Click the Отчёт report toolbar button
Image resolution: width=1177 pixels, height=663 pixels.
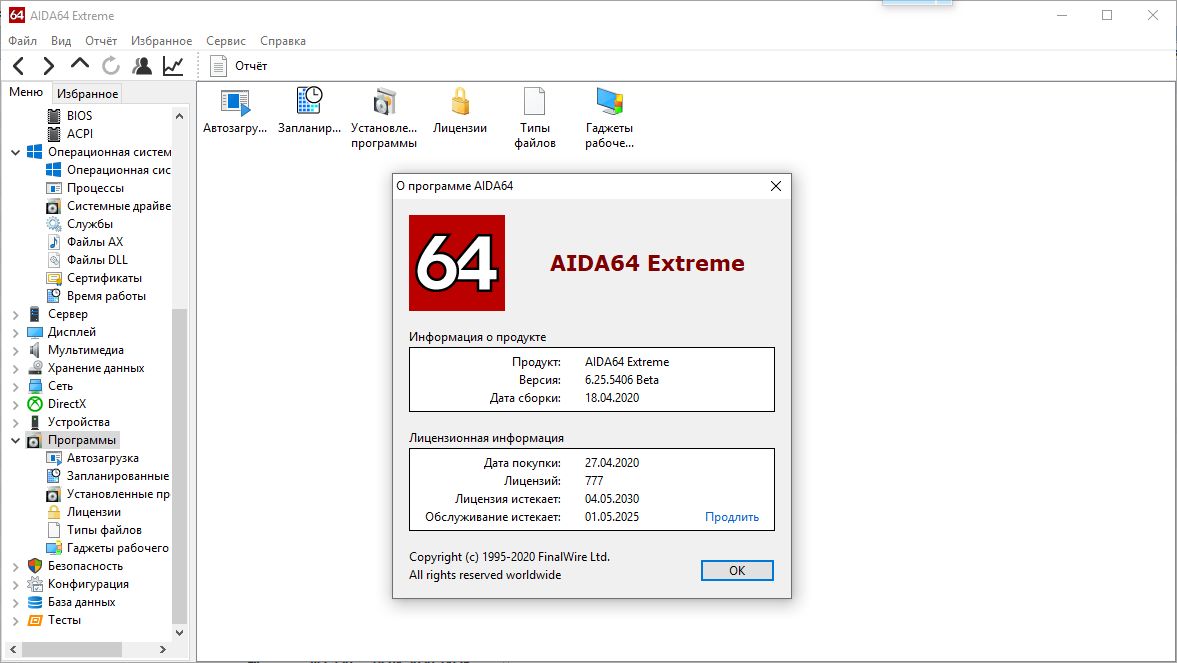(x=239, y=66)
